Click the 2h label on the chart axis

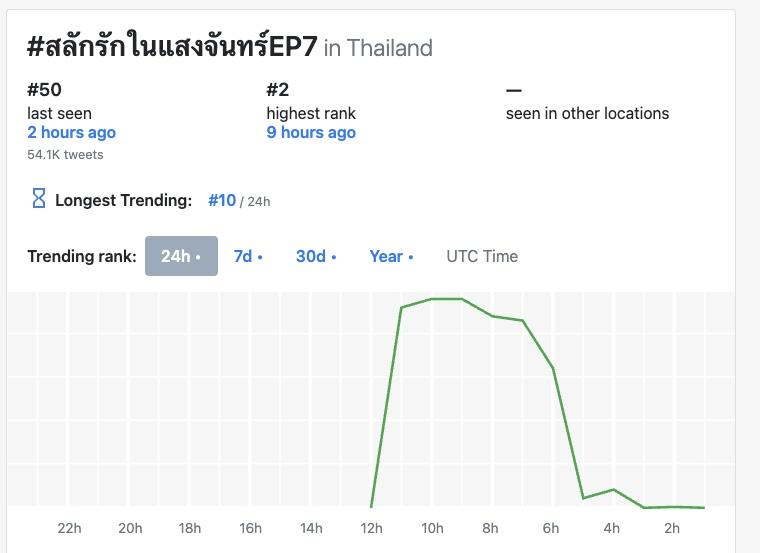point(672,528)
